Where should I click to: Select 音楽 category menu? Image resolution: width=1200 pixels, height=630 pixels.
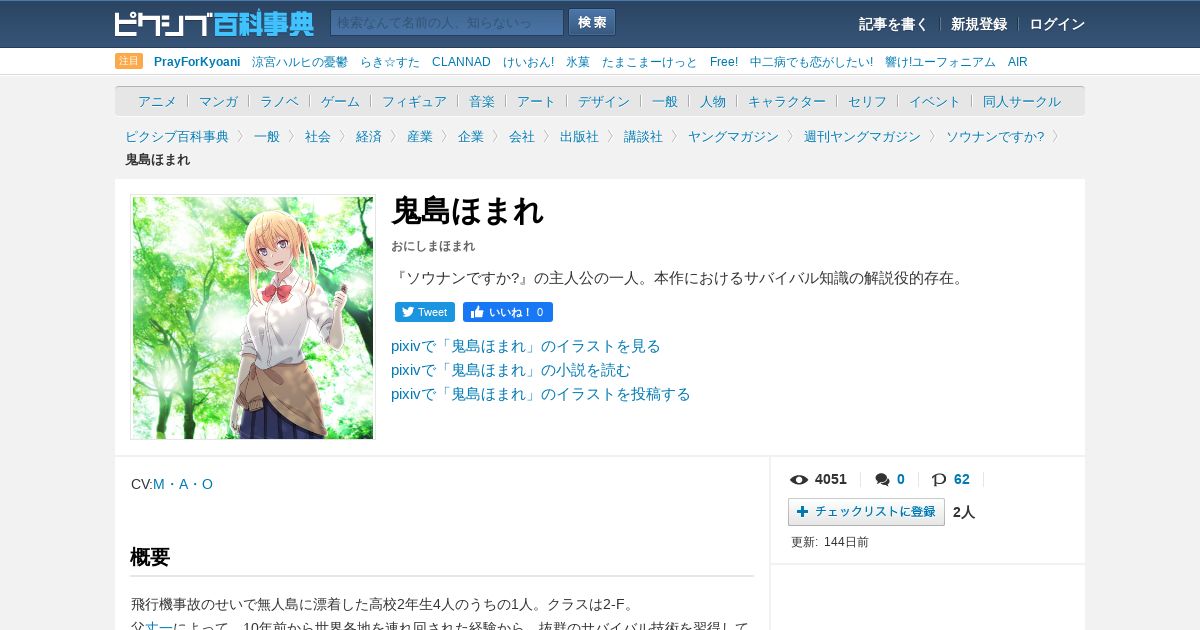pos(482,101)
